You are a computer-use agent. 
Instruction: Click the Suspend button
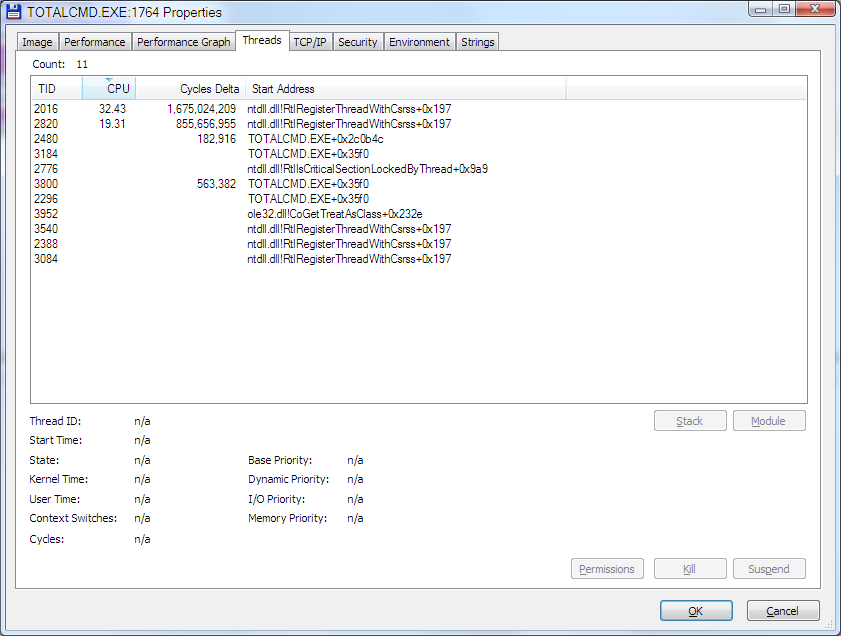(x=769, y=569)
